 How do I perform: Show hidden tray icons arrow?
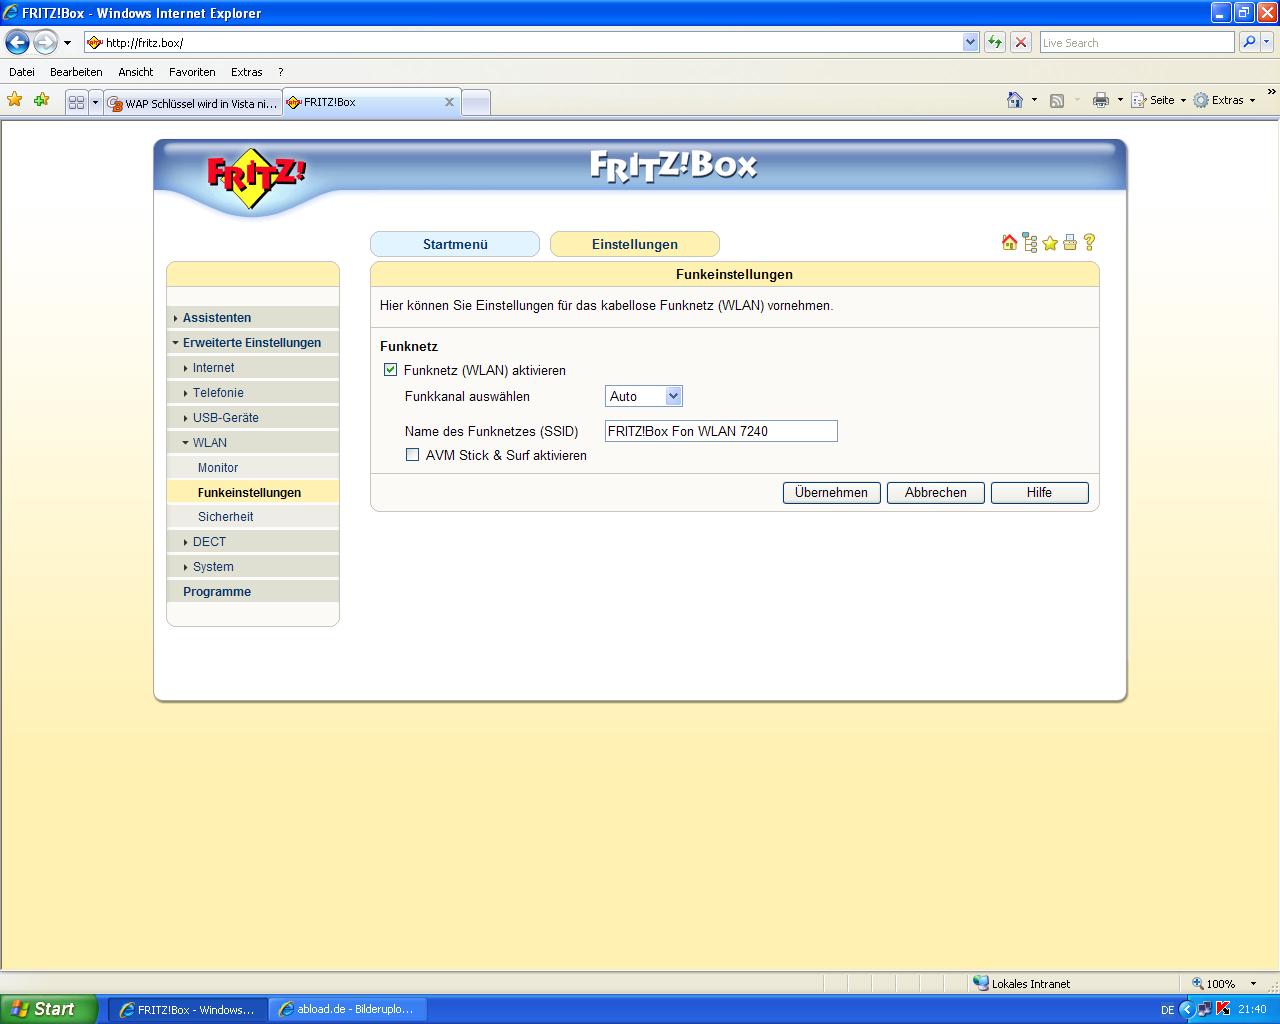pos(1187,1009)
